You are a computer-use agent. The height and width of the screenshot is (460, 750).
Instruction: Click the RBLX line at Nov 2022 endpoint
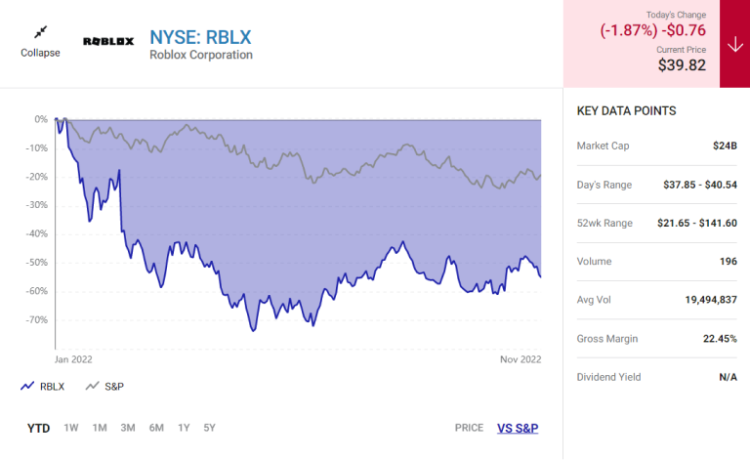(540, 276)
